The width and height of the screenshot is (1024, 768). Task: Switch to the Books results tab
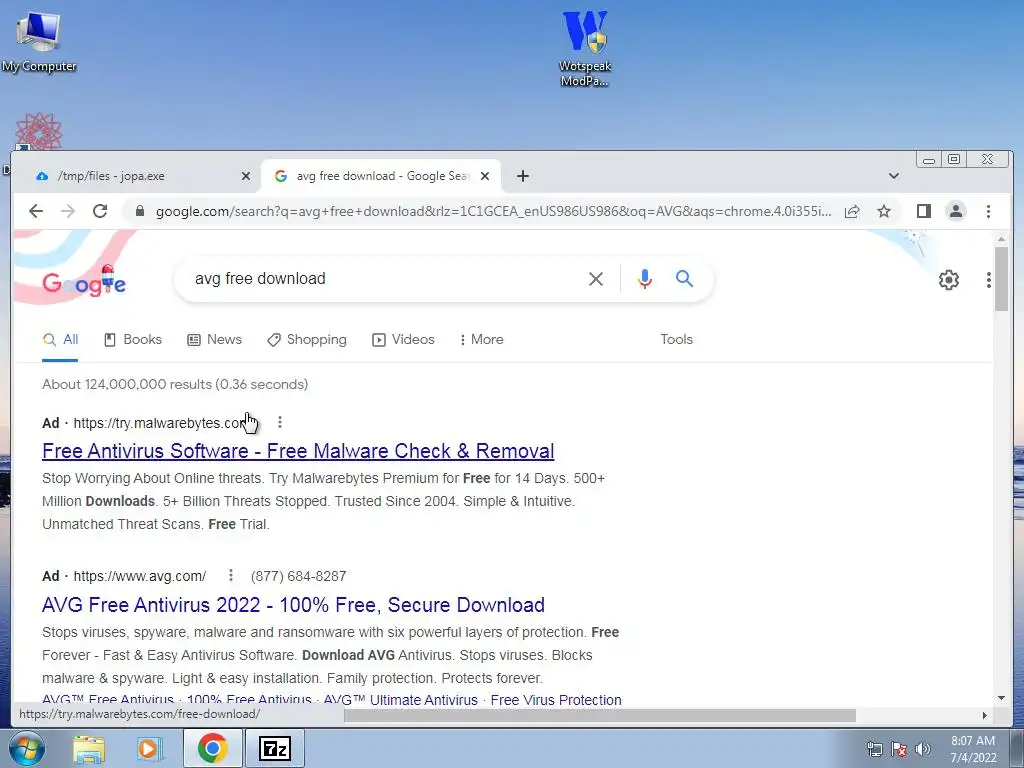[133, 340]
